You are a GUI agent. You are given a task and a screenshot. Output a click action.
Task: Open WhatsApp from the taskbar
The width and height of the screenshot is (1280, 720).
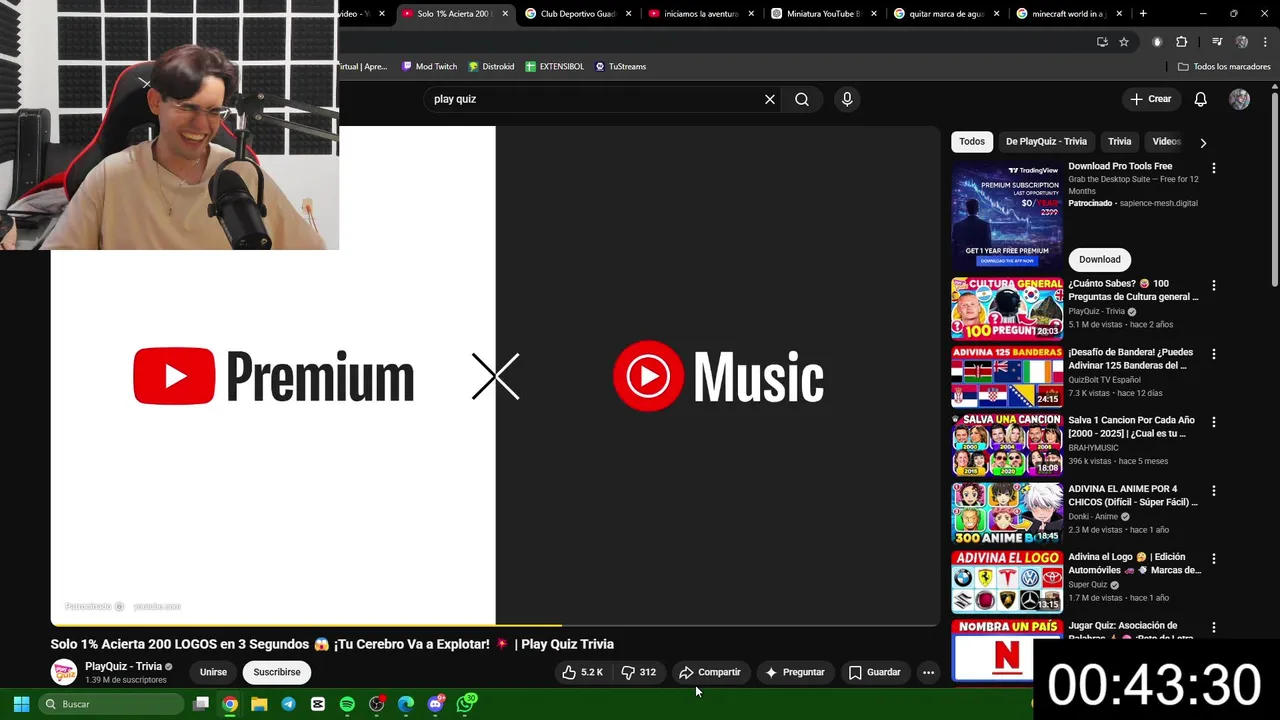pos(466,704)
